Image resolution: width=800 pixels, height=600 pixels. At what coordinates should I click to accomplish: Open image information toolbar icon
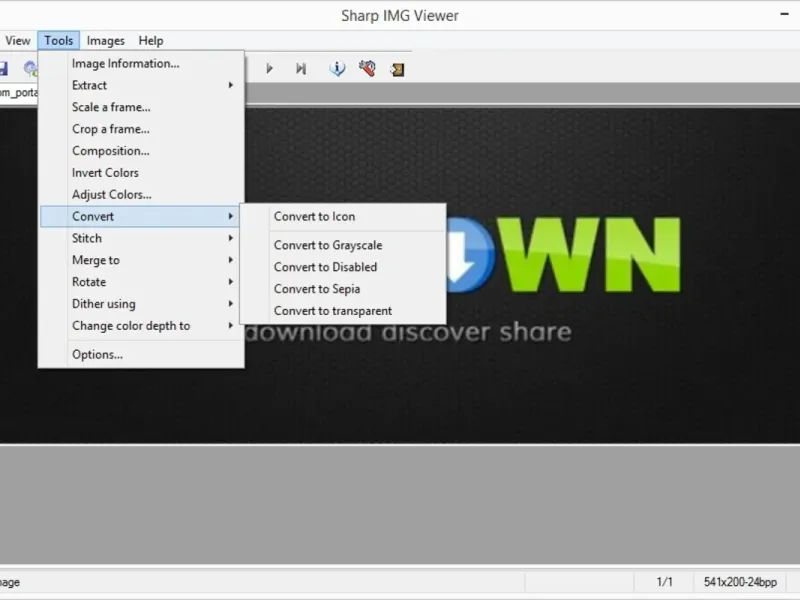[x=337, y=68]
